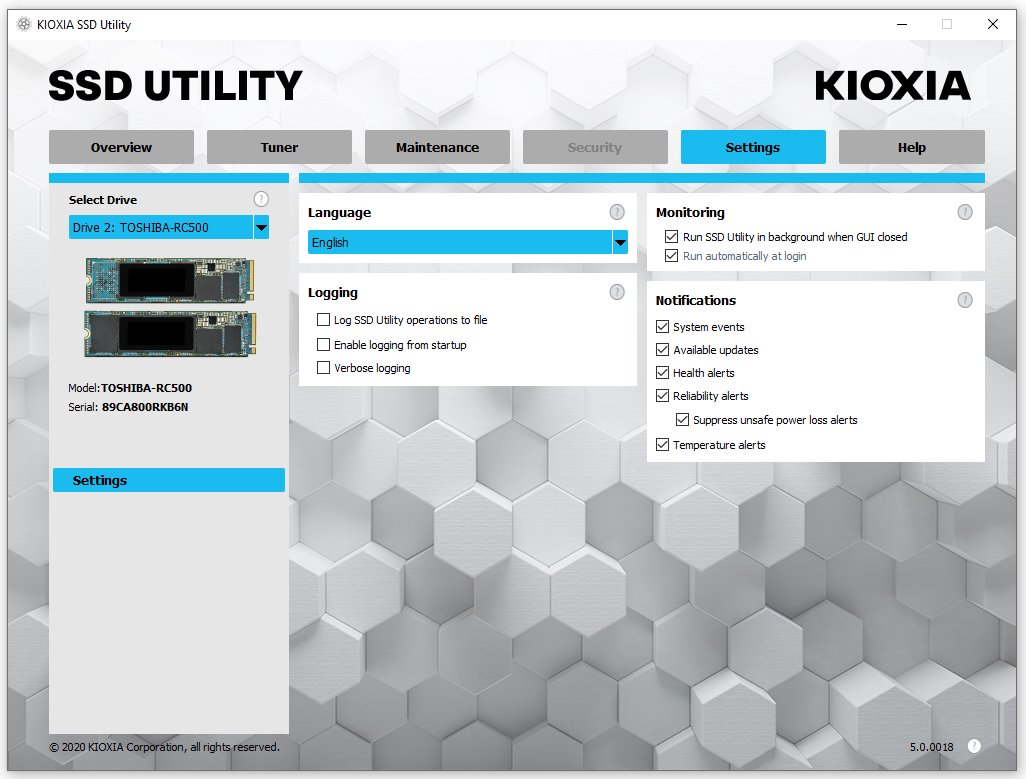Screen dimensions: 1026x779
Task: Uncheck Suppress unsafe power loss alerts
Action: click(682, 420)
